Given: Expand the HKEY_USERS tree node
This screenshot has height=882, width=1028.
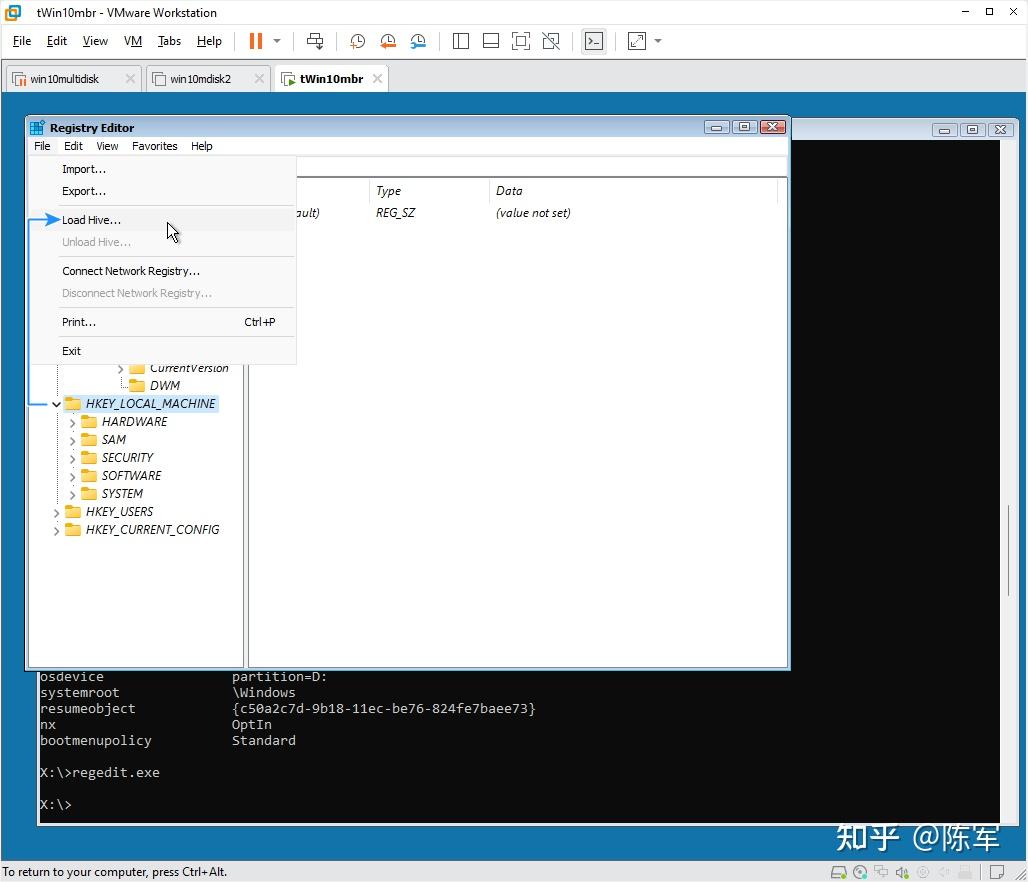Looking at the screenshot, I should 57,511.
